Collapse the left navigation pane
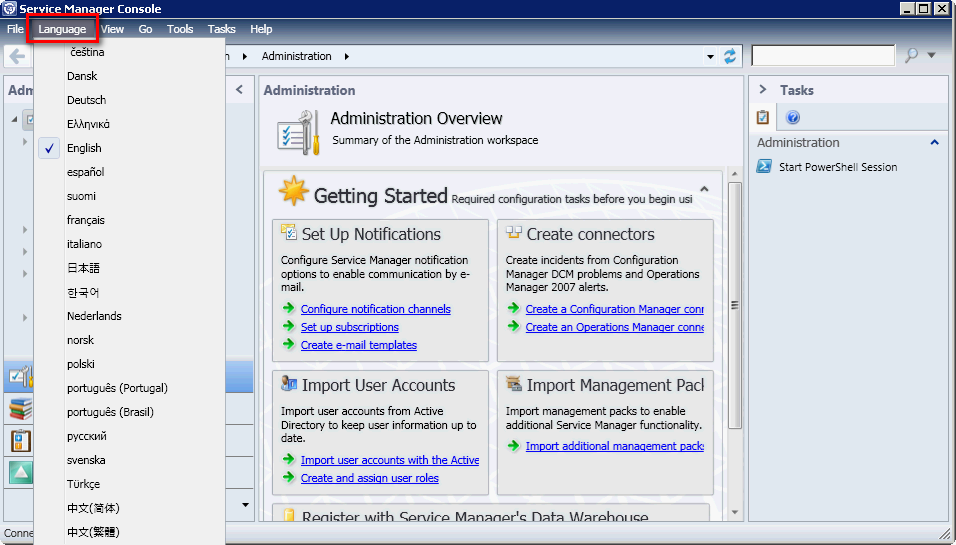956x545 pixels. 240,90
